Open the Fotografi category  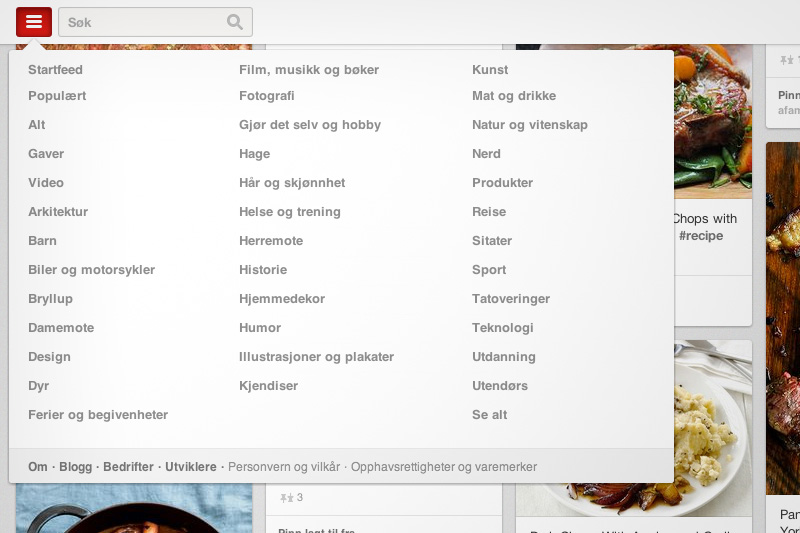267,96
